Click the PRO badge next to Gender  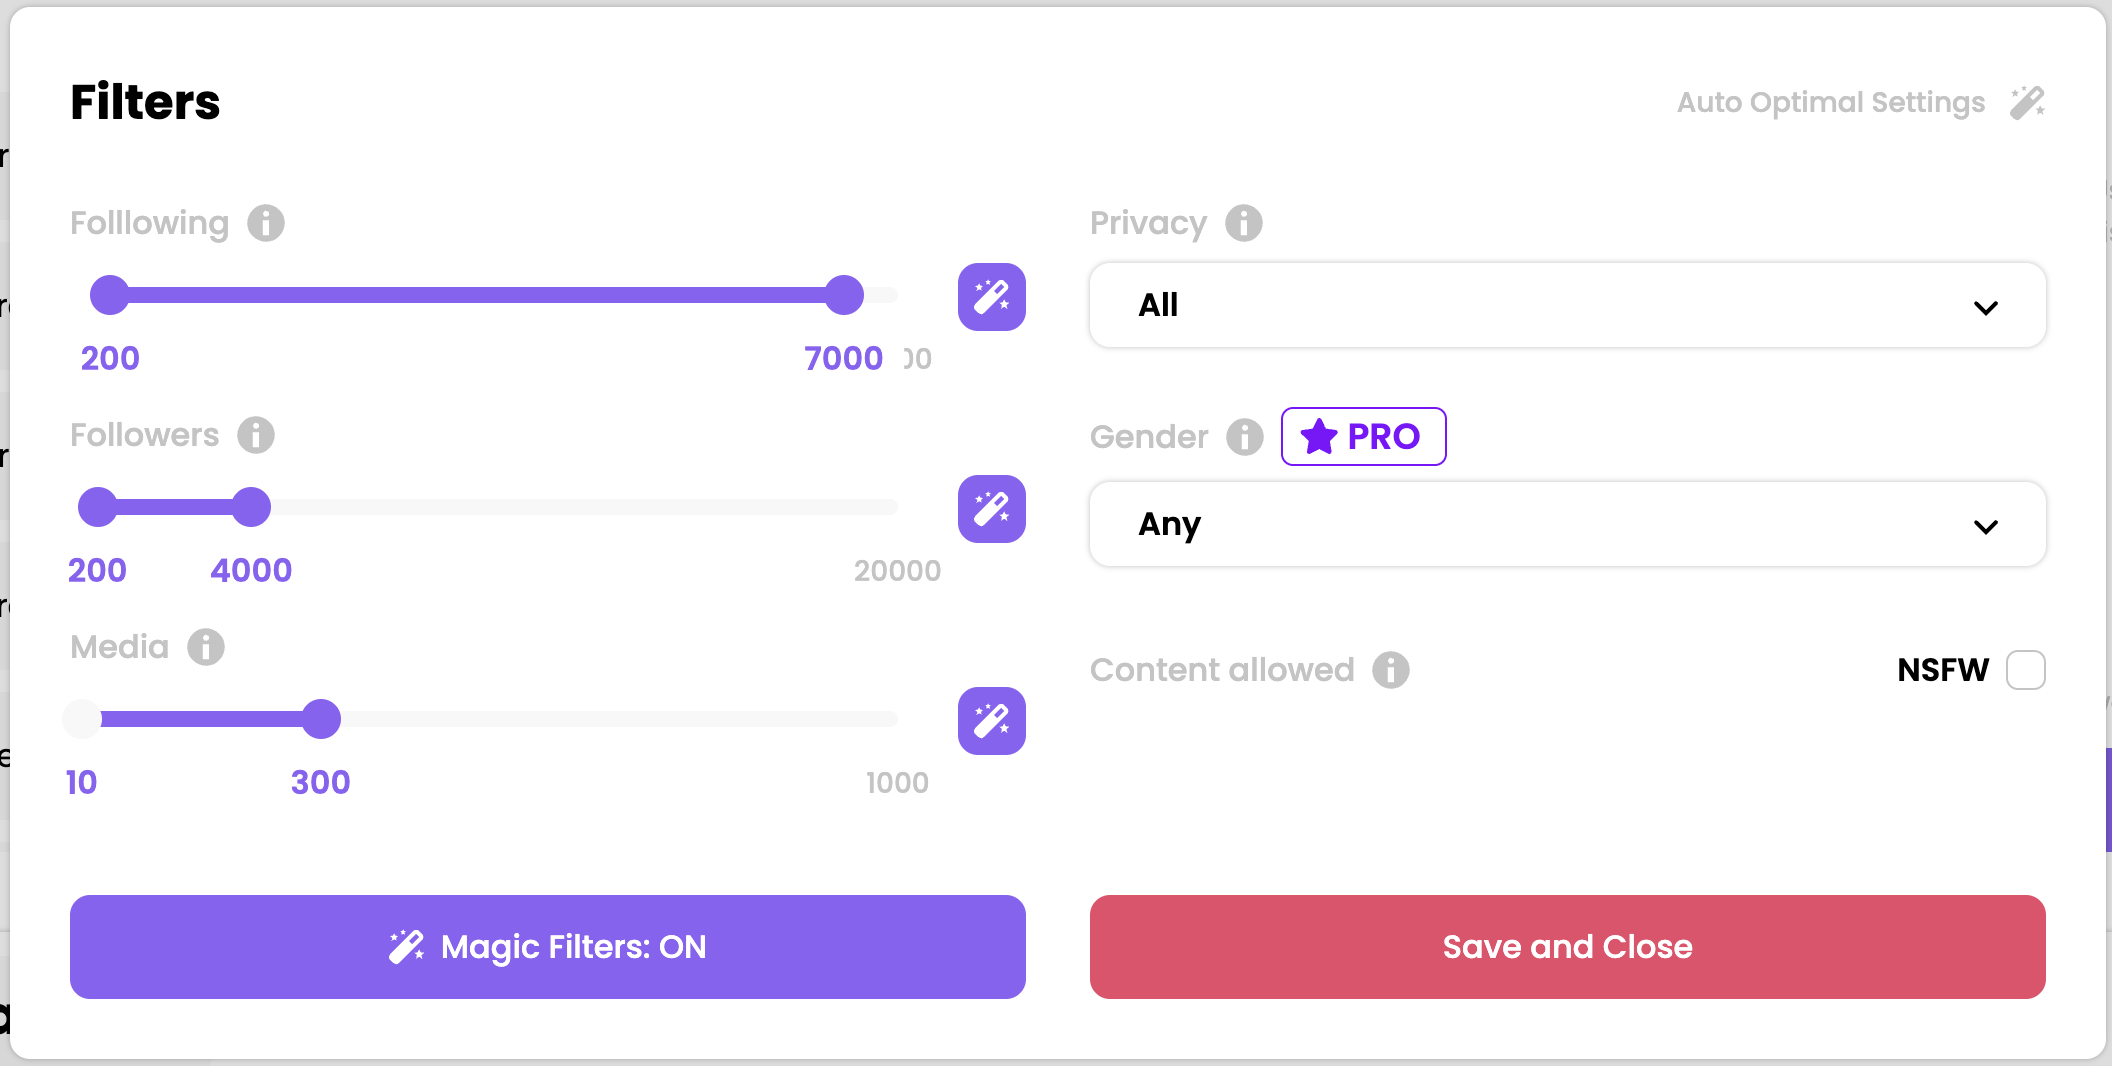pos(1363,437)
